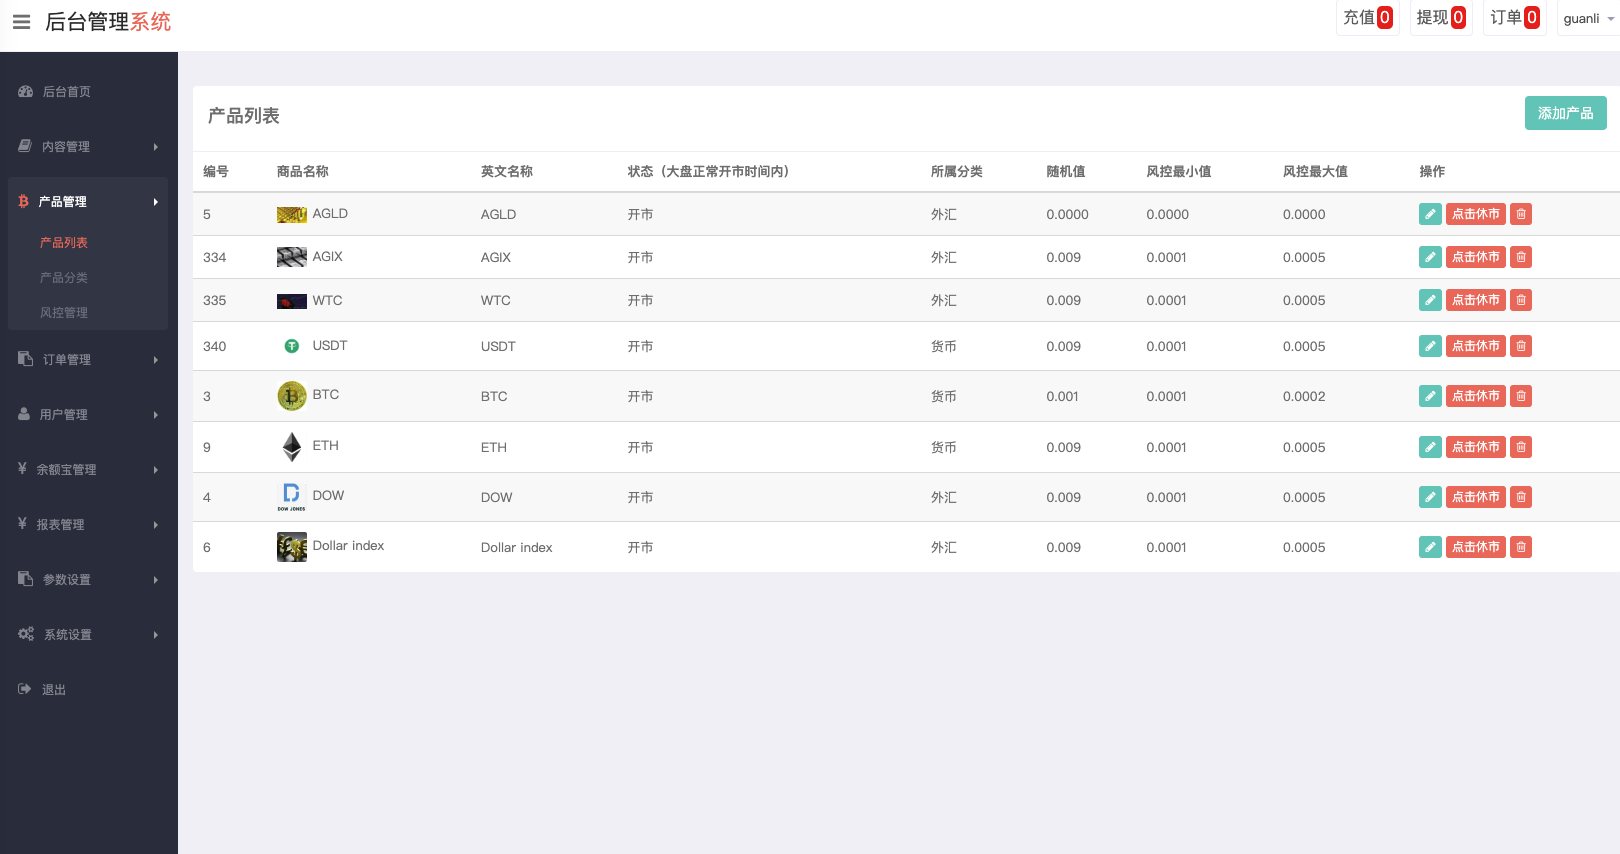1620x854 pixels.
Task: Click trash icon for Dollar index row
Action: click(x=1520, y=547)
